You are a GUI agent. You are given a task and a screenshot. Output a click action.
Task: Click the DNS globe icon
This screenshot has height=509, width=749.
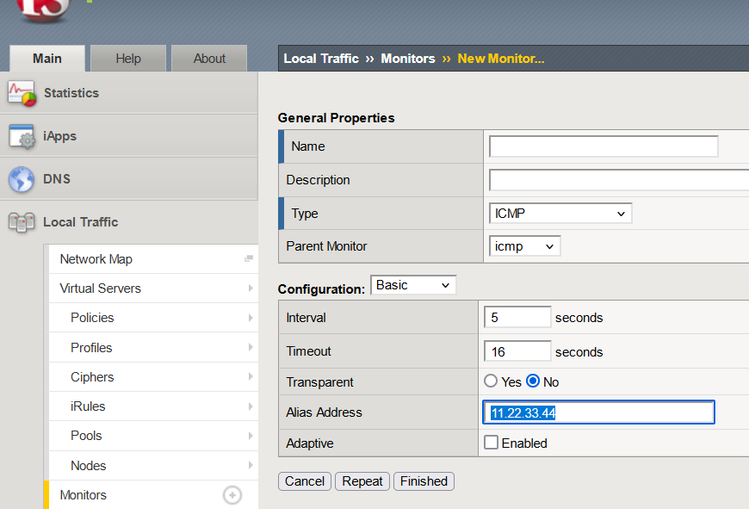click(x=21, y=180)
